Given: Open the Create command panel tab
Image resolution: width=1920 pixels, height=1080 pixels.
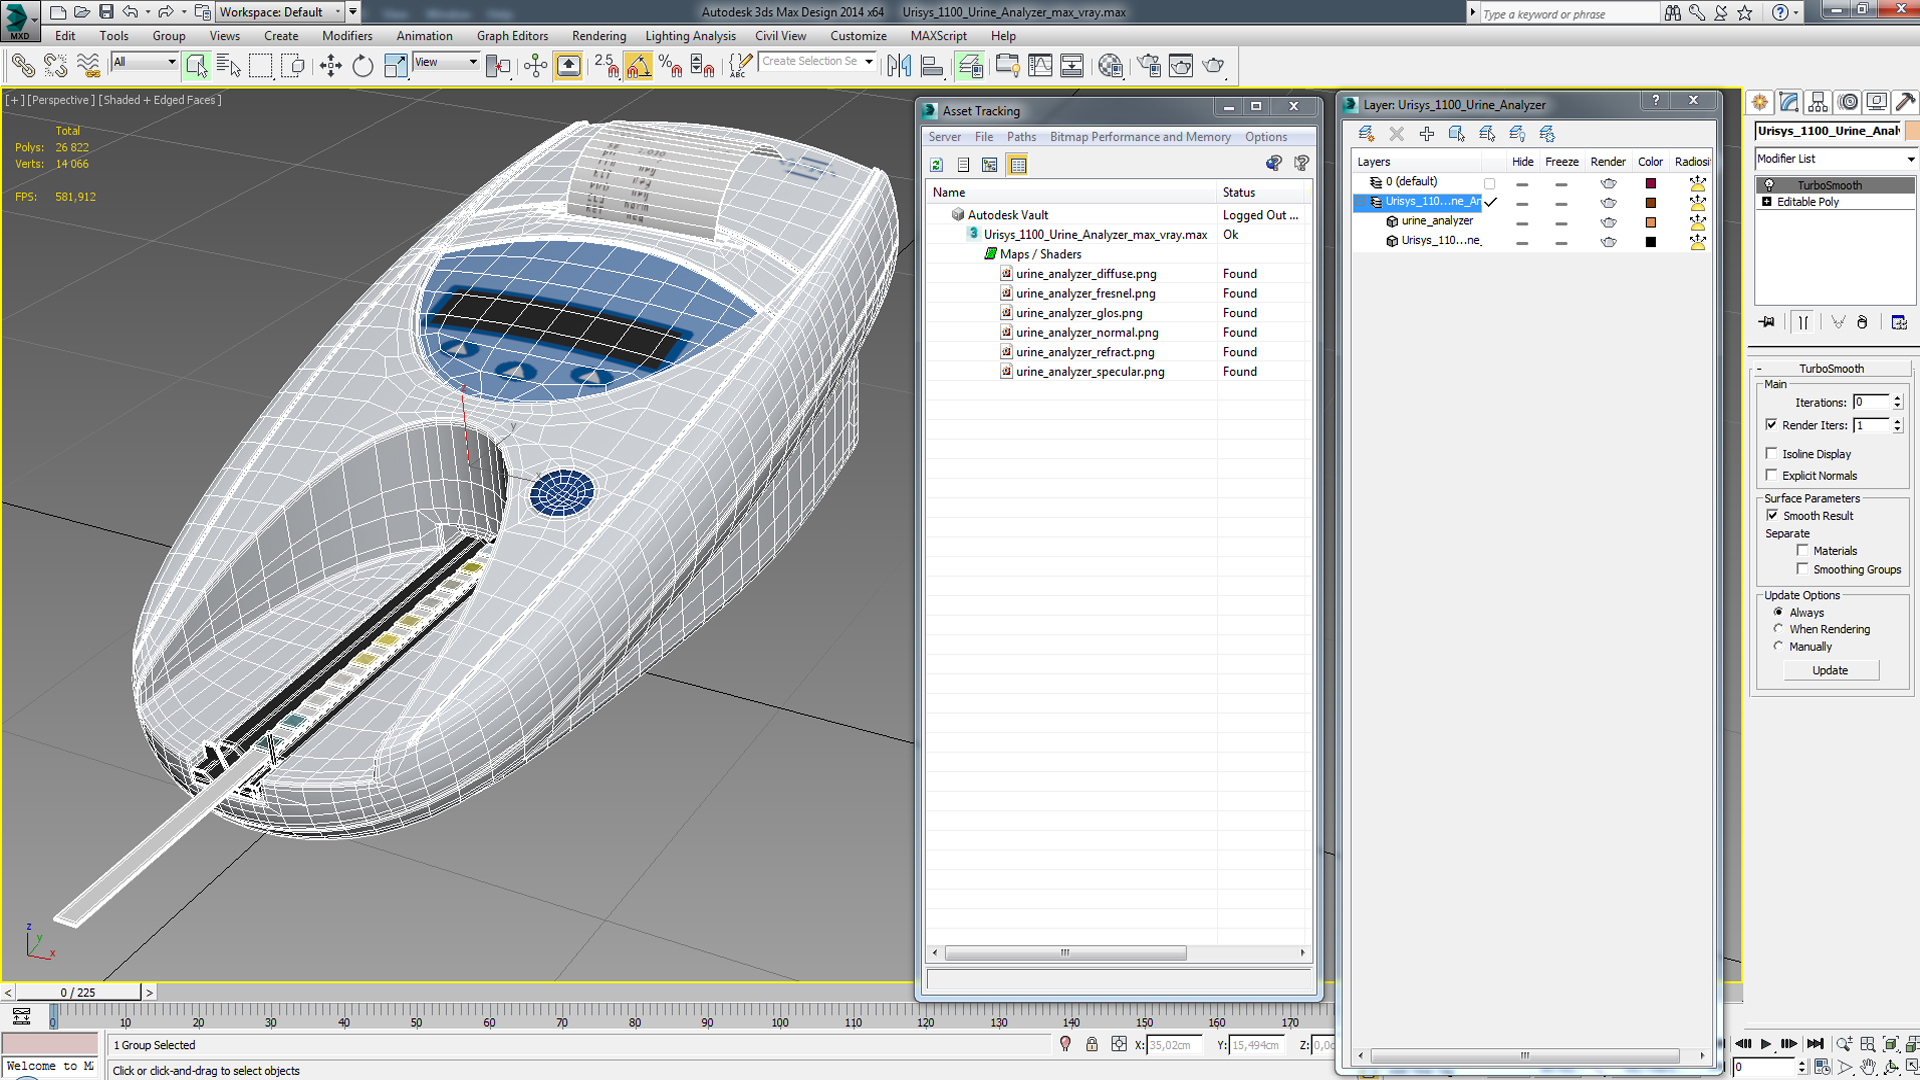Looking at the screenshot, I should (x=1760, y=102).
